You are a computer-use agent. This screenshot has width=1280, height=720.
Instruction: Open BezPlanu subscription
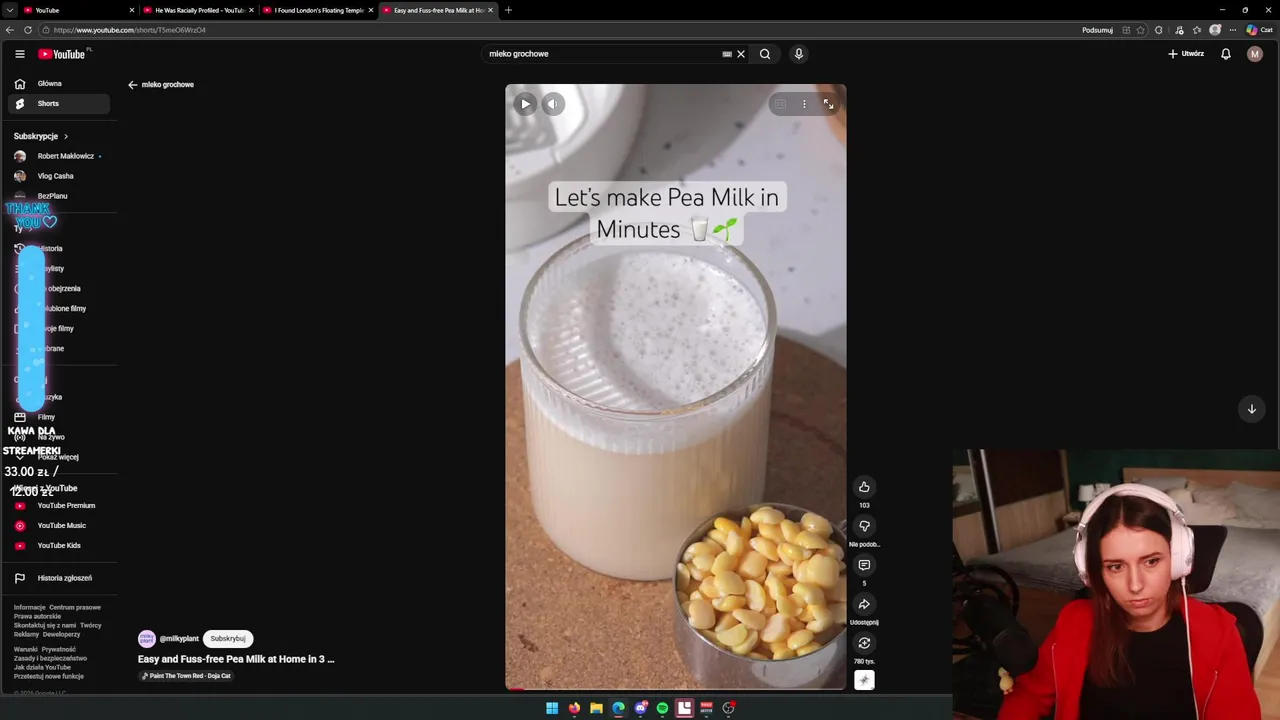(59, 196)
